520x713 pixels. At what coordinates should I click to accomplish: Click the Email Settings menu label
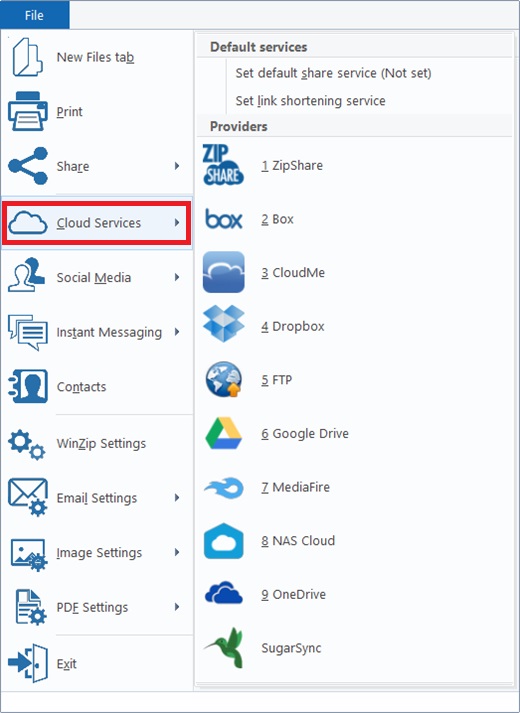tap(97, 498)
